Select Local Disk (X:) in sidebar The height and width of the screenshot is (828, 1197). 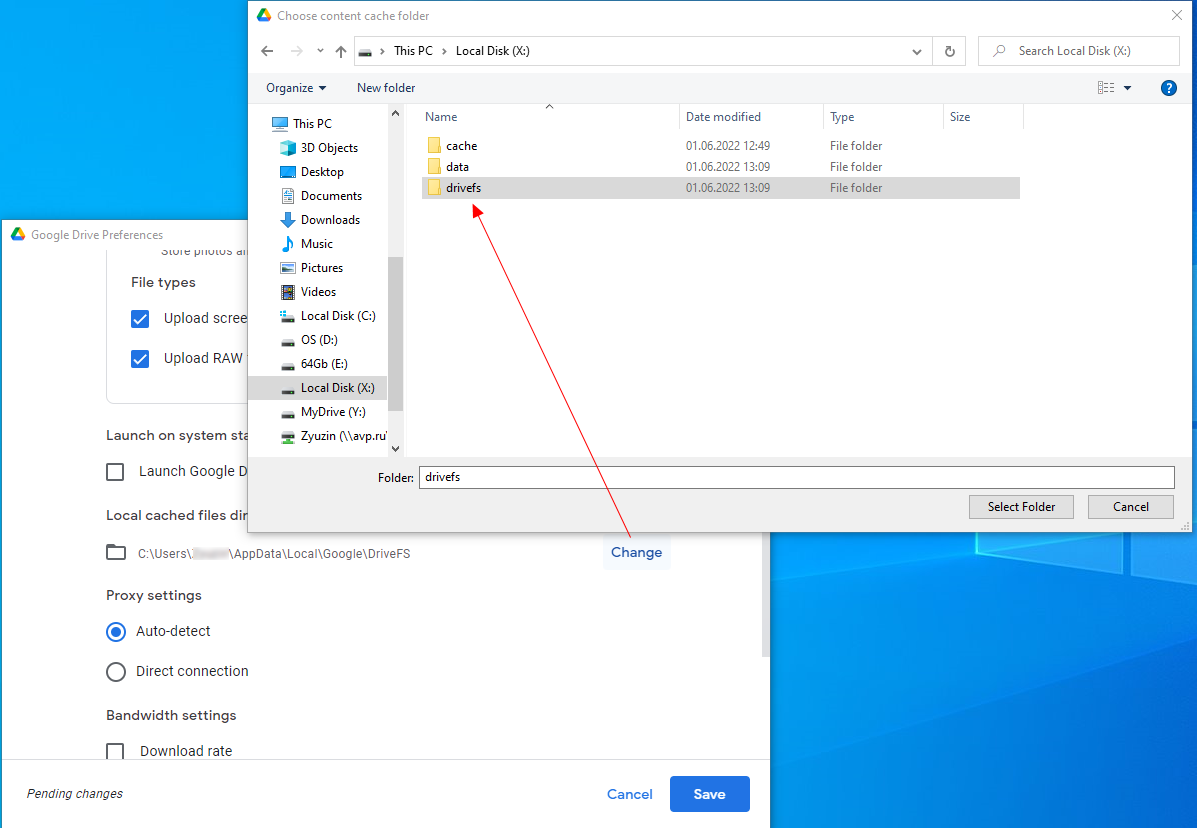[318, 388]
